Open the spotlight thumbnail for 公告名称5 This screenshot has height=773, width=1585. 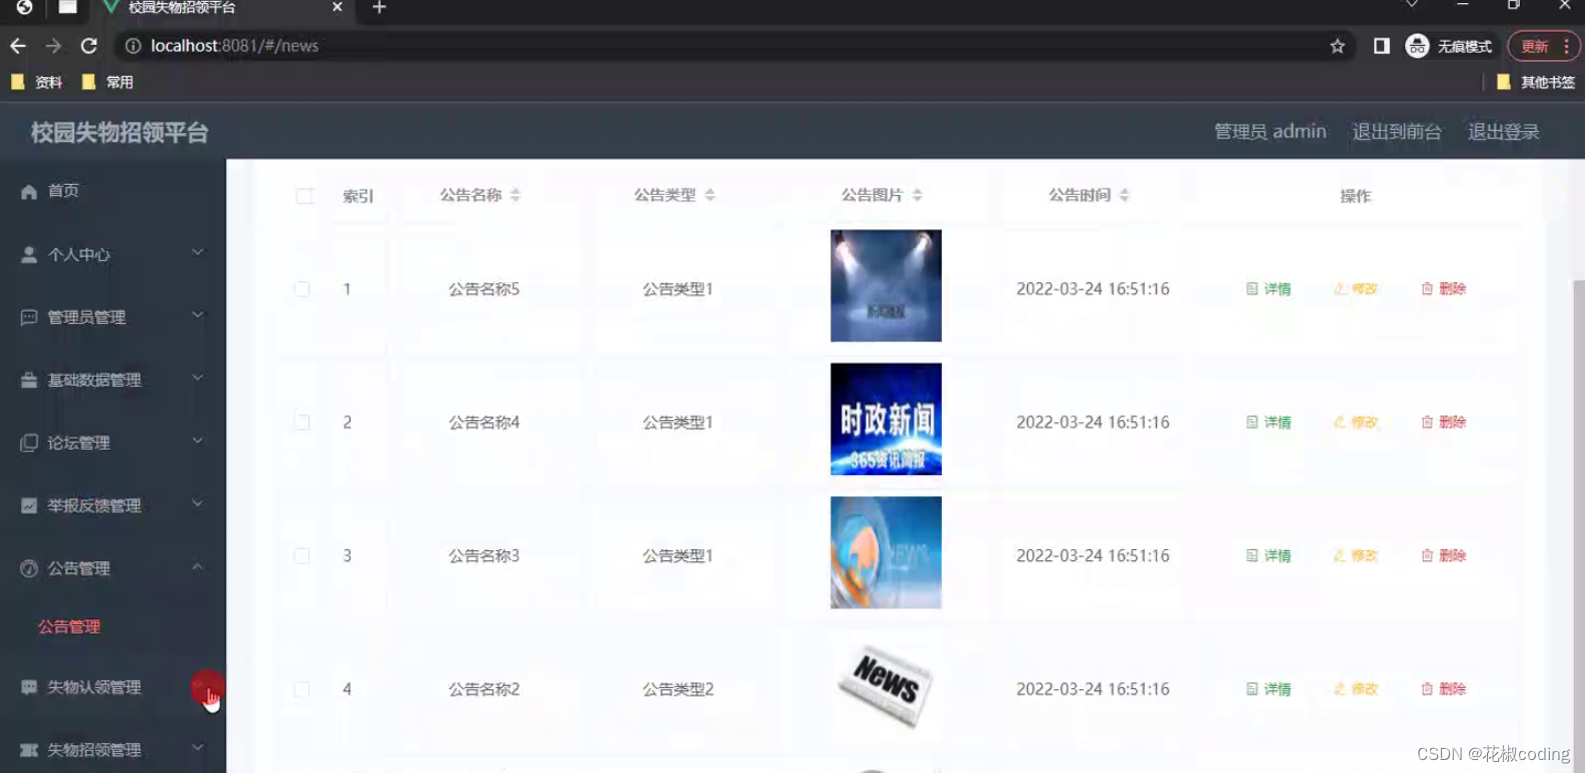[886, 286]
